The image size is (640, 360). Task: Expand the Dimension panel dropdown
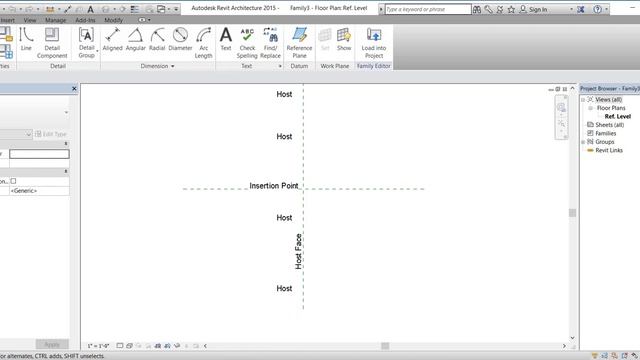(173, 66)
